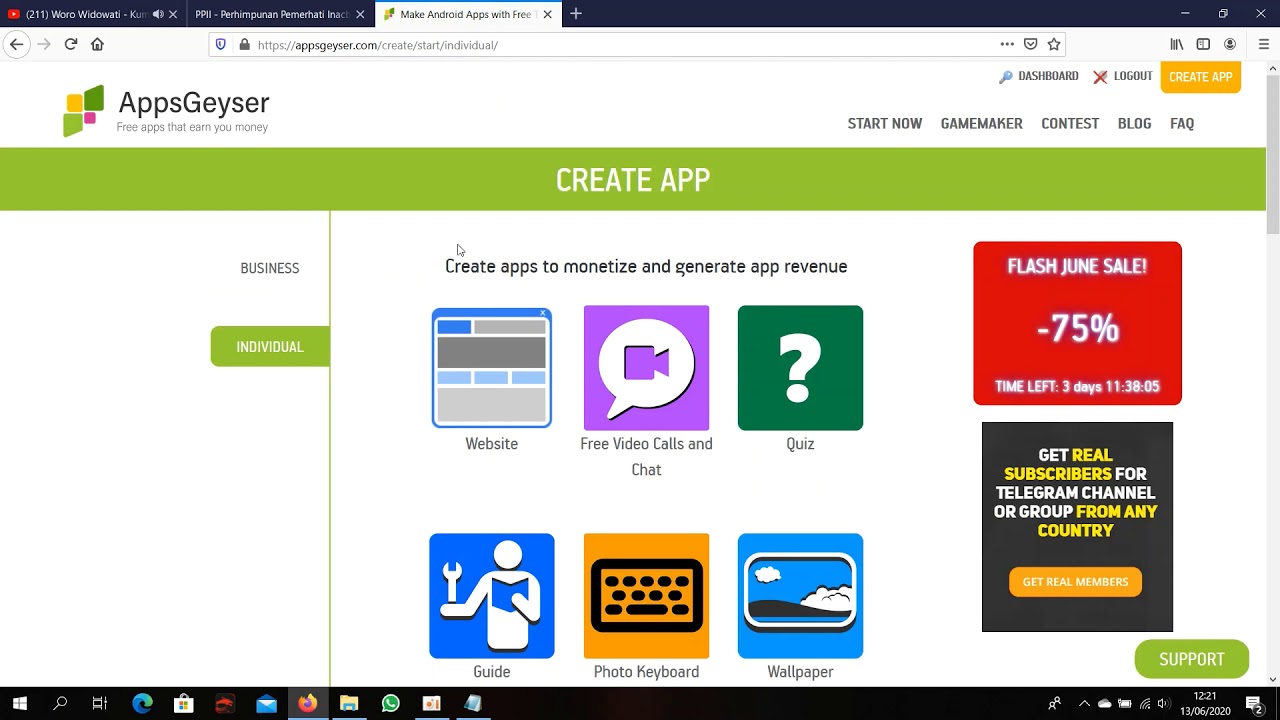Screen dimensions: 1280x720
Task: Click the GET REAL MEMBERS button
Action: [1075, 582]
